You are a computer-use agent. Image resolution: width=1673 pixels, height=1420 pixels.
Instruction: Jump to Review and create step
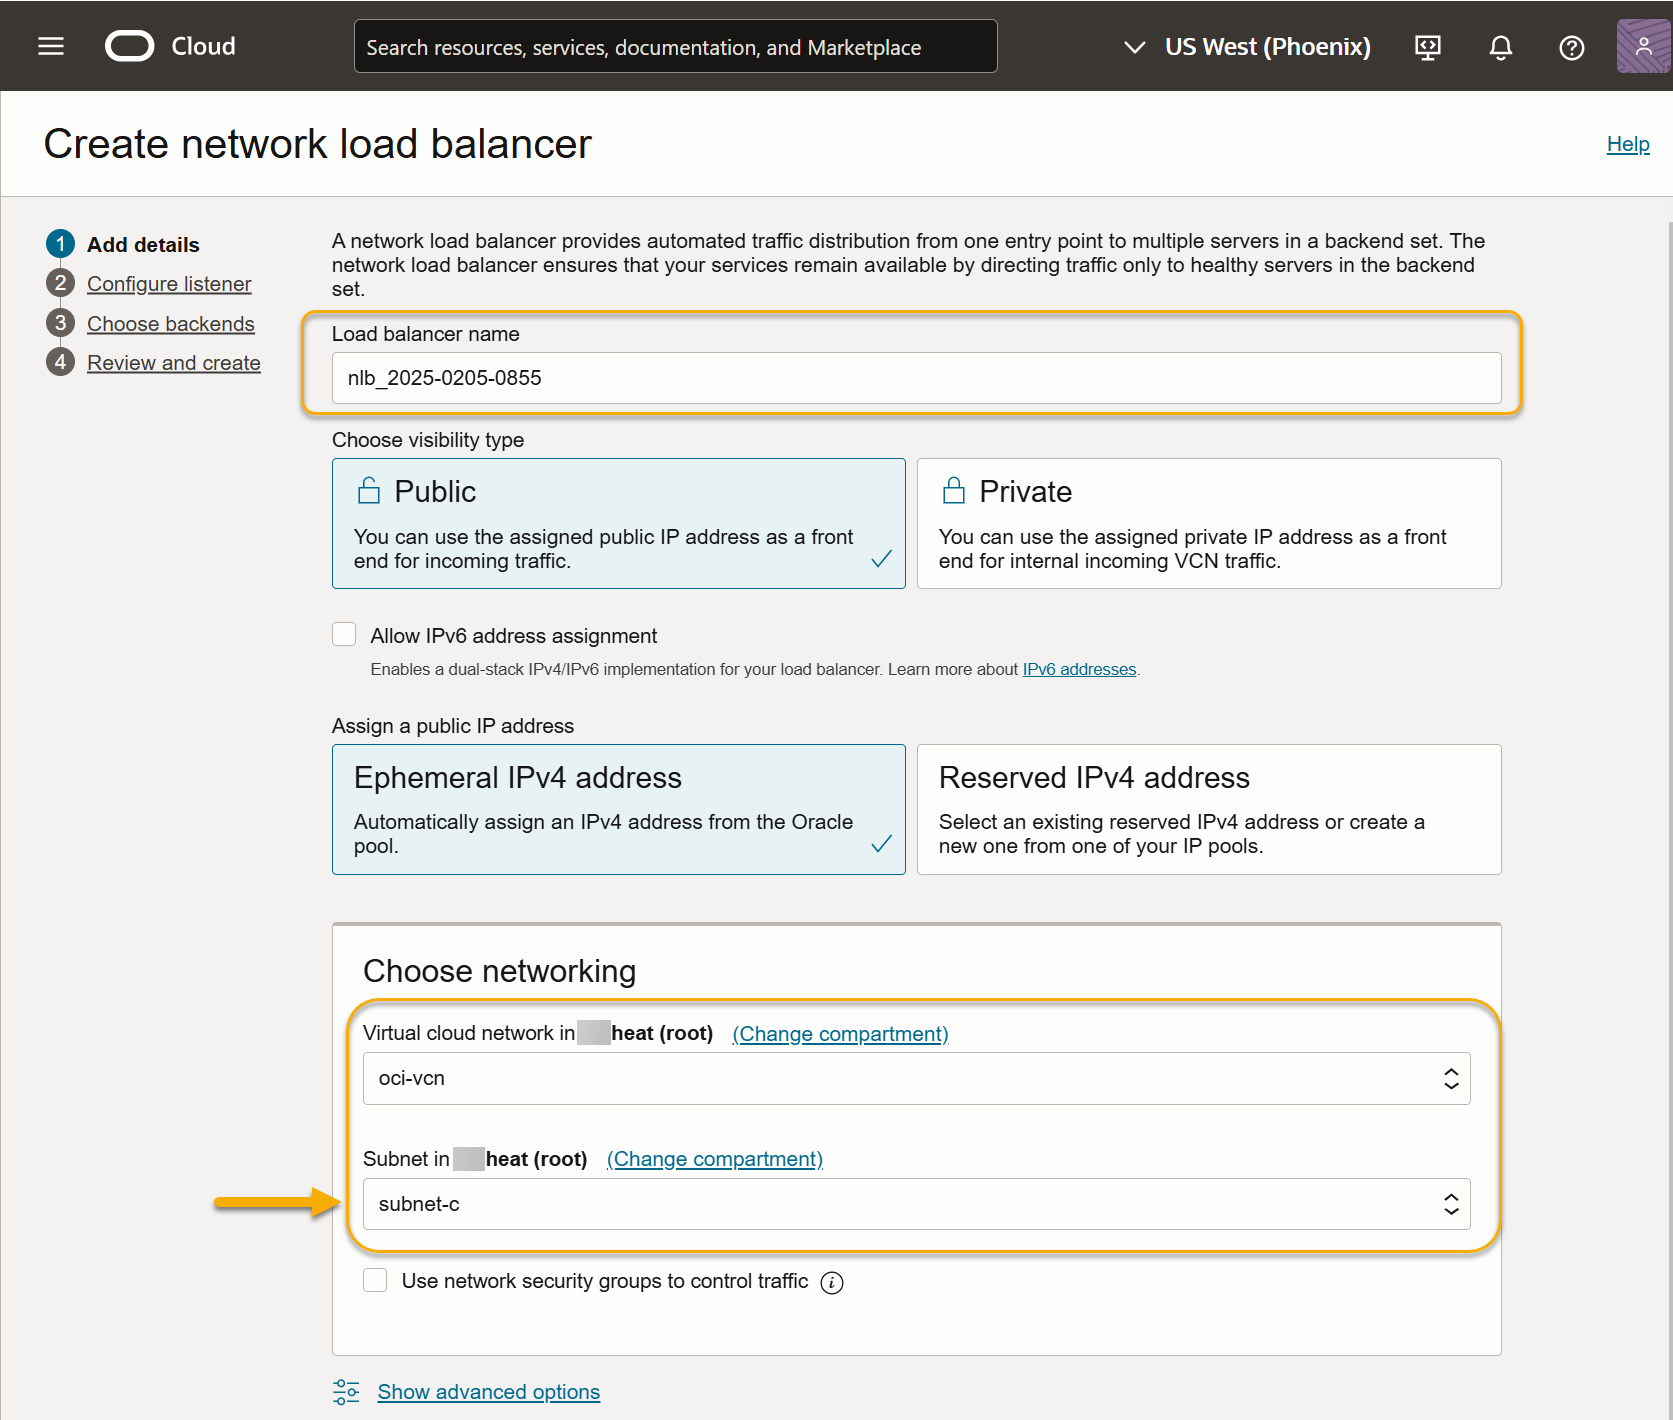[x=173, y=363]
